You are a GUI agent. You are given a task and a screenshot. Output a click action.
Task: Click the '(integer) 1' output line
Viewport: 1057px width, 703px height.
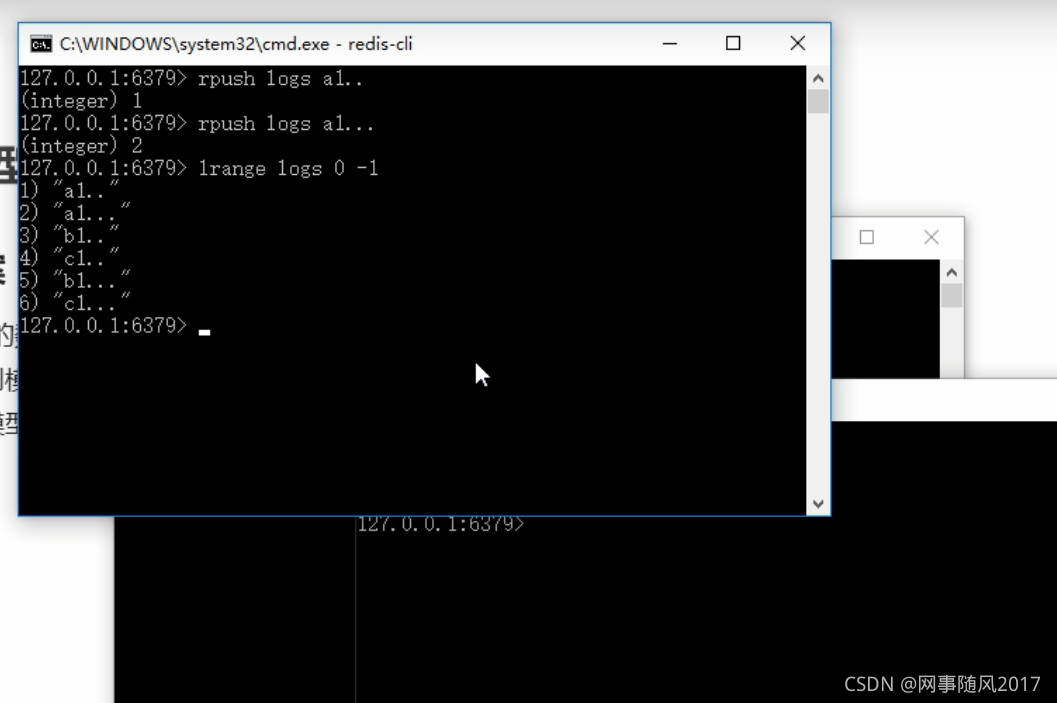82,101
